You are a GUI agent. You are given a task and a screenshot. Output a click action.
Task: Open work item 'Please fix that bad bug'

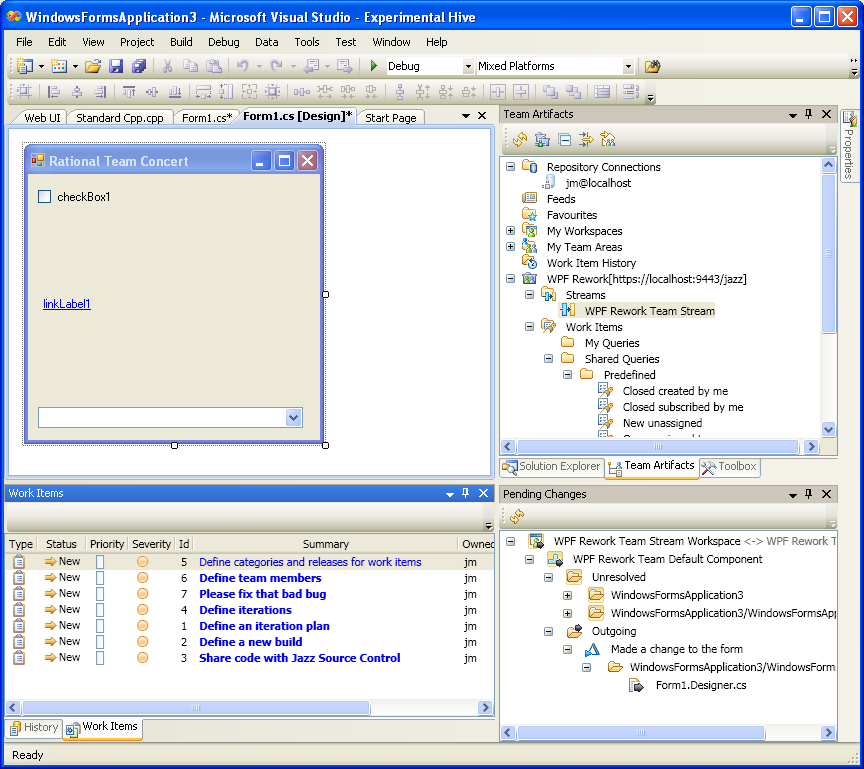(263, 594)
